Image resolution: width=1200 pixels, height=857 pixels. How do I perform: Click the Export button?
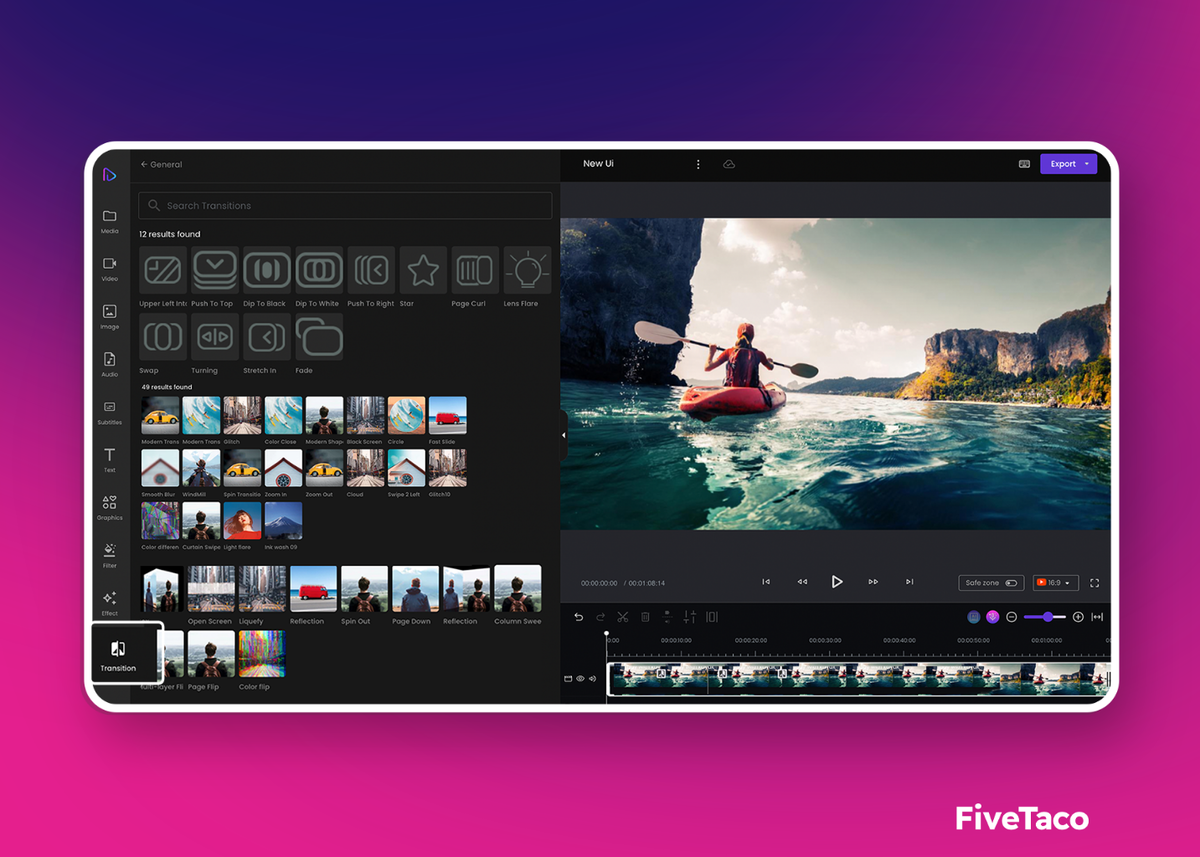pos(1068,164)
